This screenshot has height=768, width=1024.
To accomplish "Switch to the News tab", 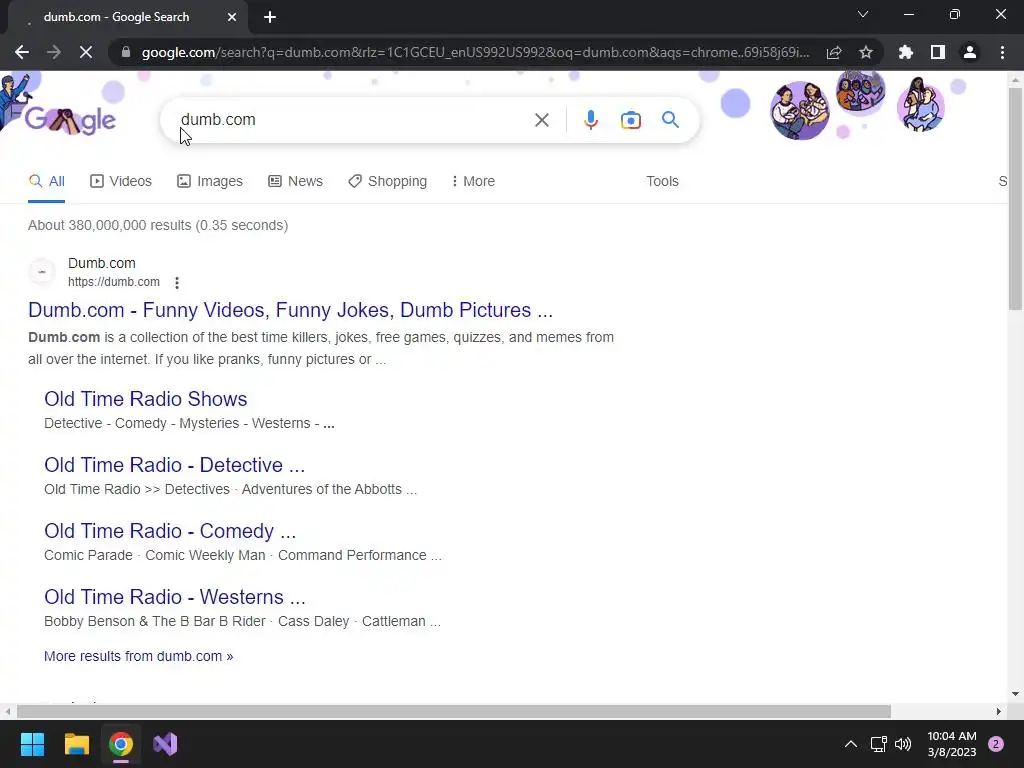I will click(x=295, y=182).
